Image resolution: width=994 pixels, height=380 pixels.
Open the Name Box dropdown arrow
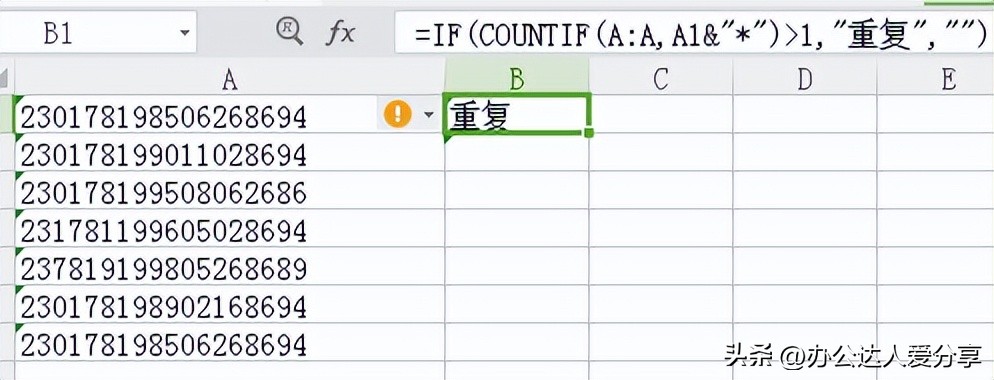point(185,32)
